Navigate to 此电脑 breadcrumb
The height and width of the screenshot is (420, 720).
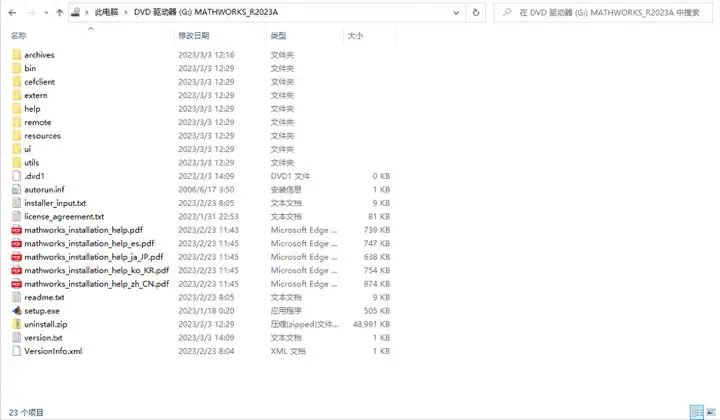click(x=107, y=12)
